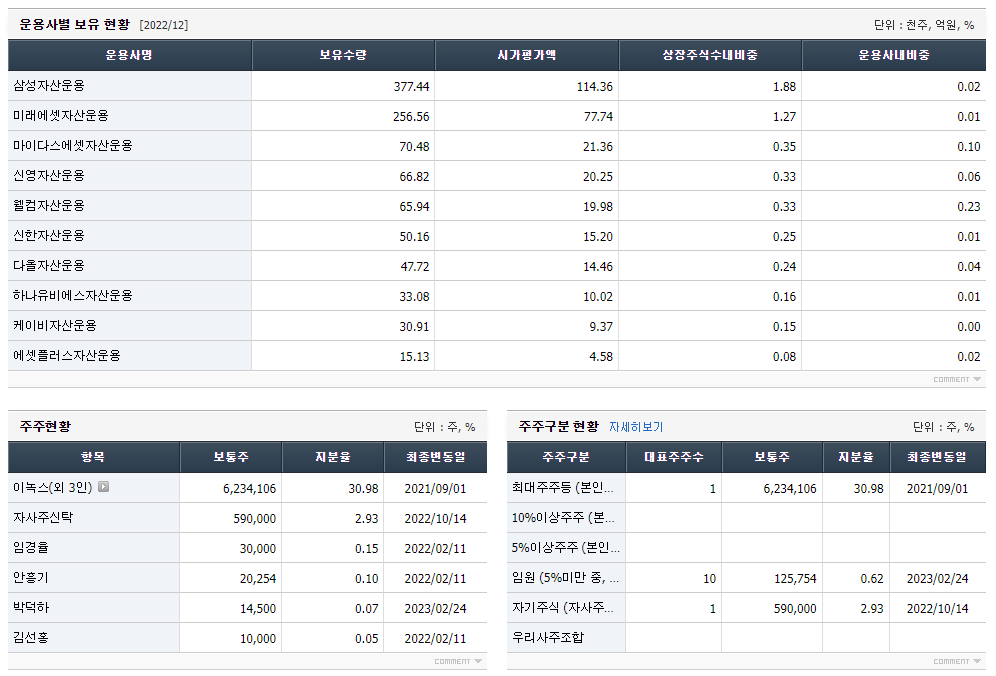
Task: Click the 보유수량 column header
Action: [x=343, y=55]
